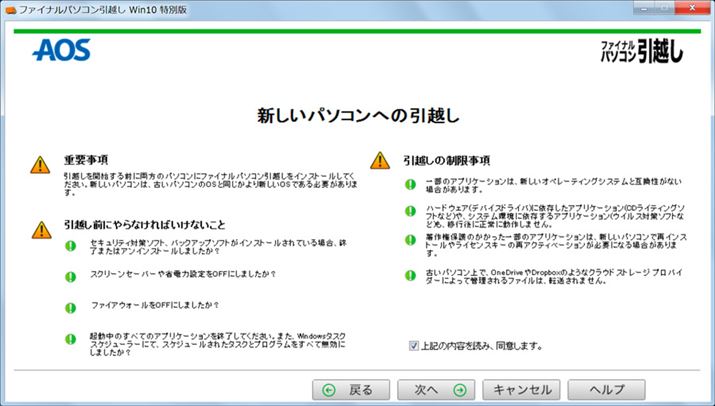
Task: Click the app icon in title bar
Action: pyautogui.click(x=10, y=10)
